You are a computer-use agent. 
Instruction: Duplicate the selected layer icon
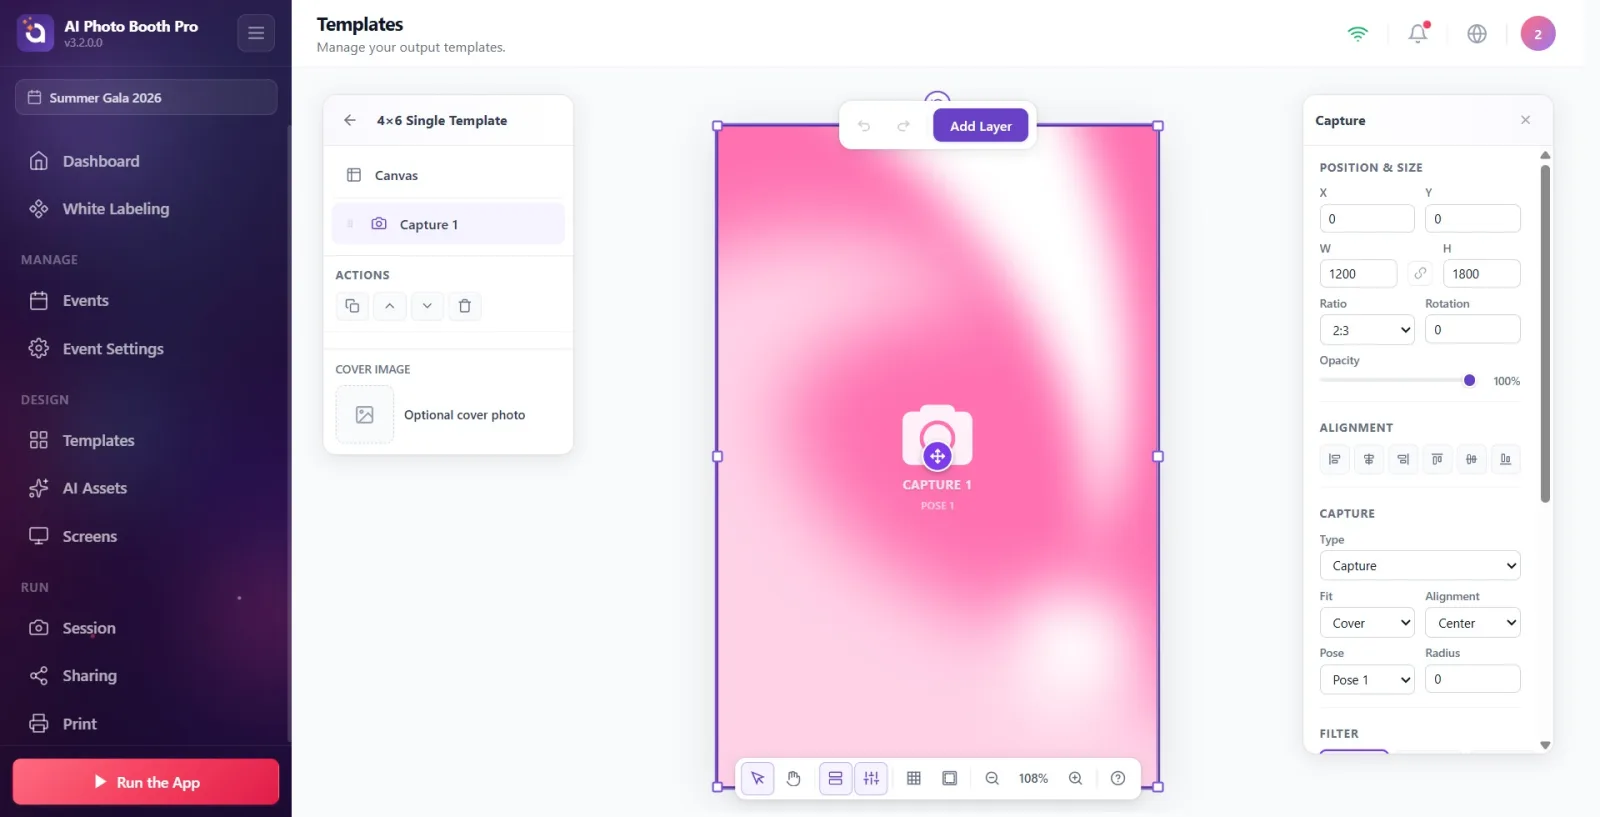click(352, 306)
